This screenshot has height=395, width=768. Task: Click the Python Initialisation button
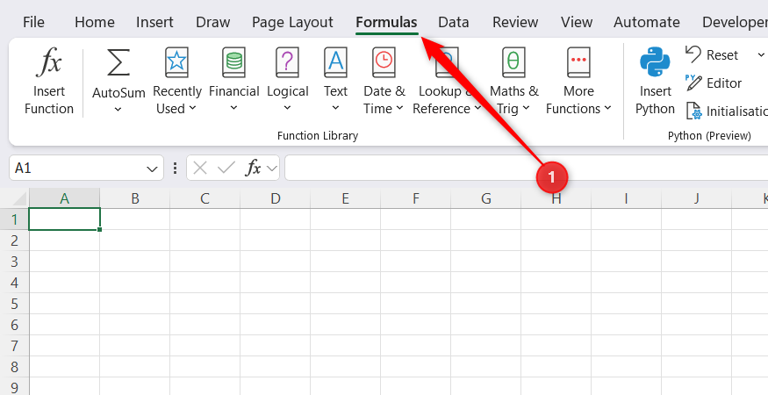[x=726, y=111]
